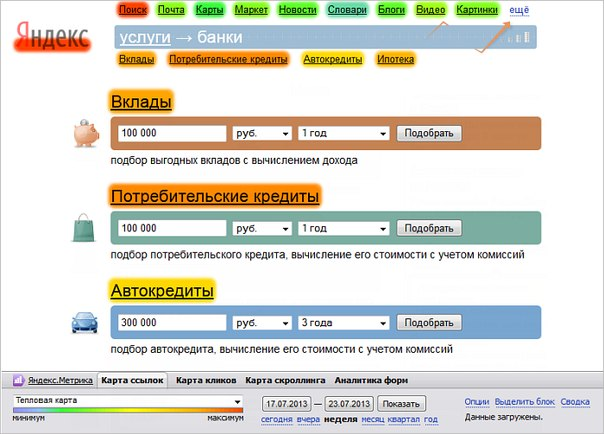Select the сегодня period link

[277, 419]
